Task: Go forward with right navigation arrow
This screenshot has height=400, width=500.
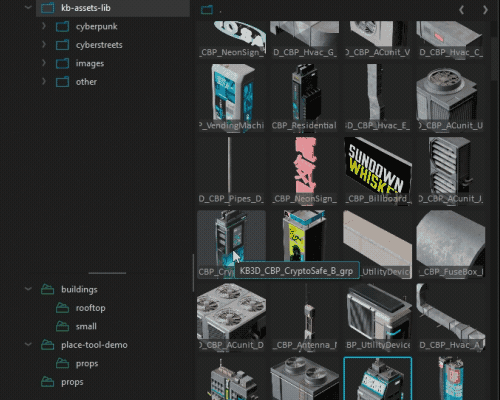Action: 485,10
